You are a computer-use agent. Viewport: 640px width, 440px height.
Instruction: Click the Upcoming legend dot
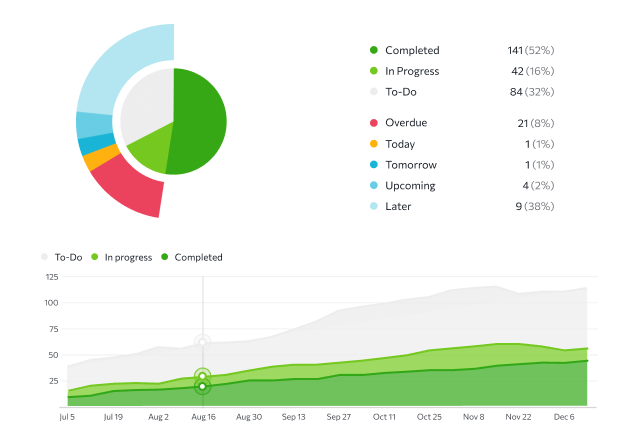tap(374, 186)
